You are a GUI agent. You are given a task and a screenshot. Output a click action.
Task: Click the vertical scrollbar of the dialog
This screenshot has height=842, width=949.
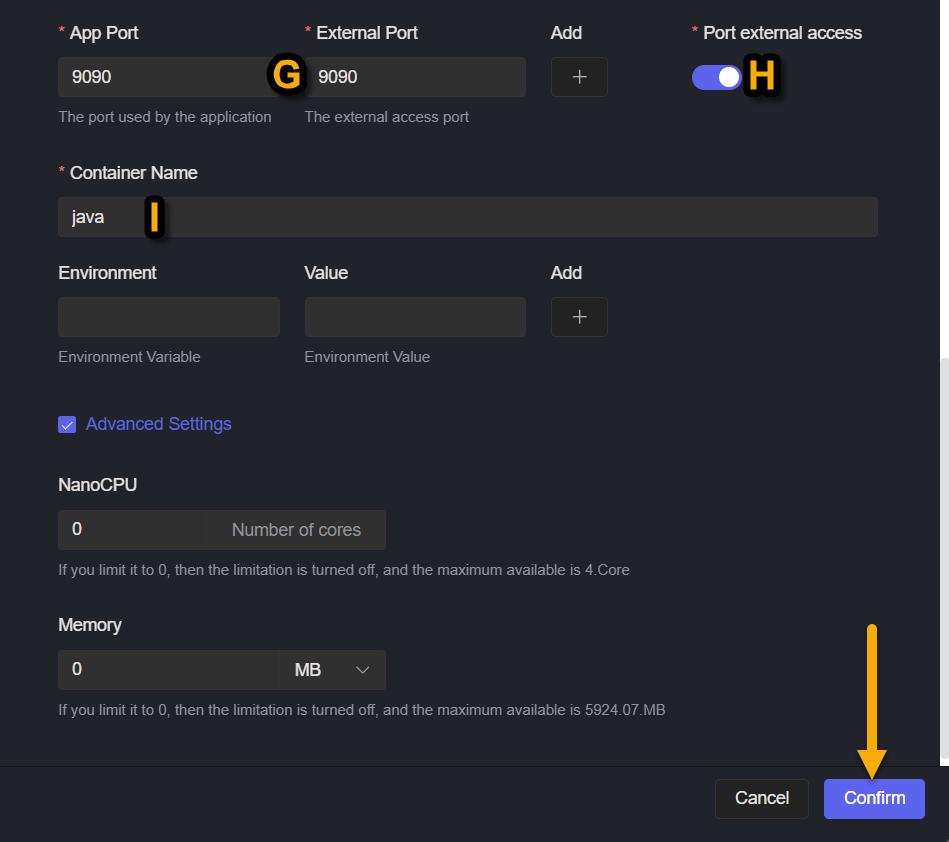tap(944, 560)
